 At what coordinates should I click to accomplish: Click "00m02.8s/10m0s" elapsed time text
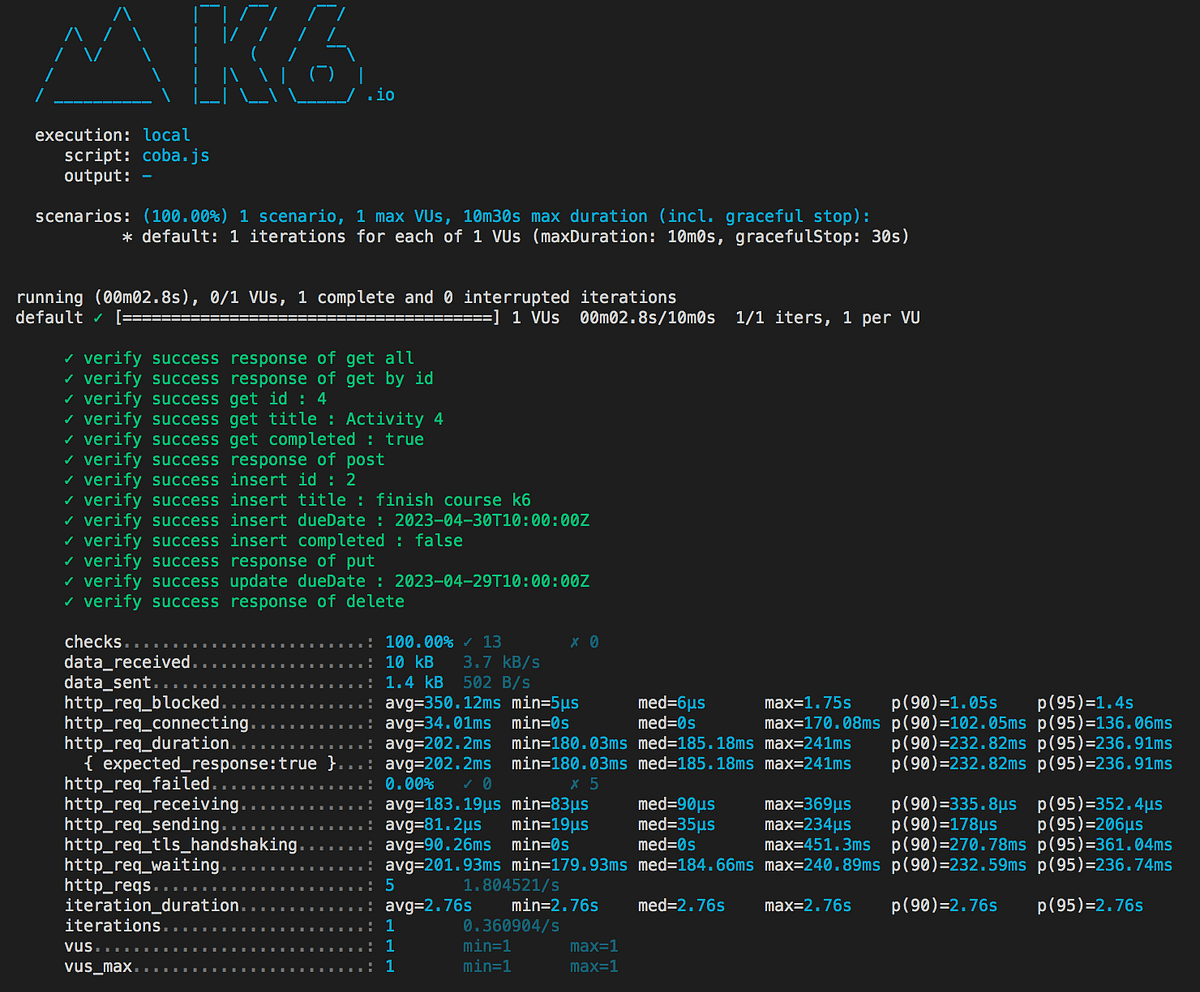pyautogui.click(x=648, y=318)
